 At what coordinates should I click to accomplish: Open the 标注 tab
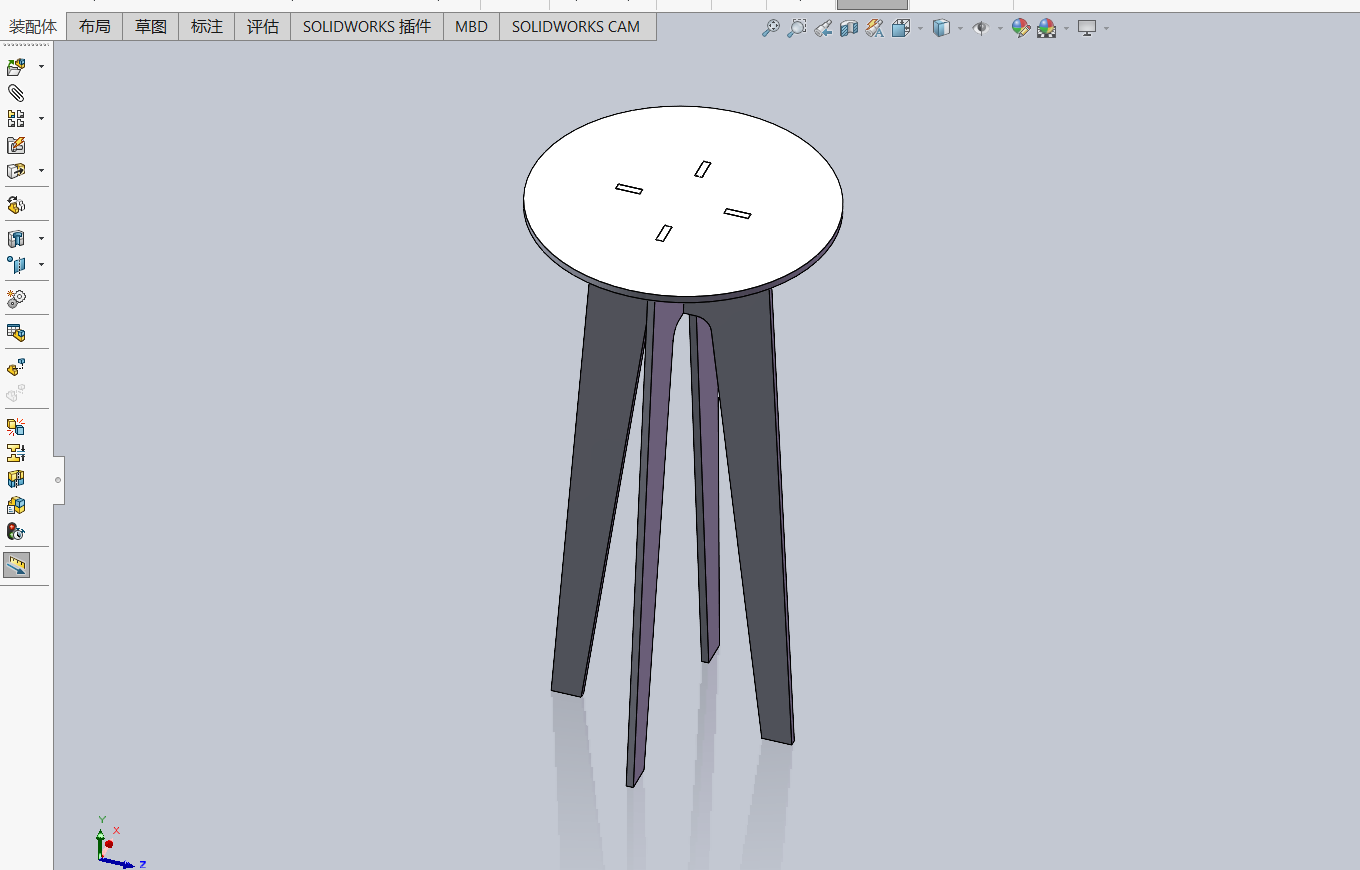[207, 27]
